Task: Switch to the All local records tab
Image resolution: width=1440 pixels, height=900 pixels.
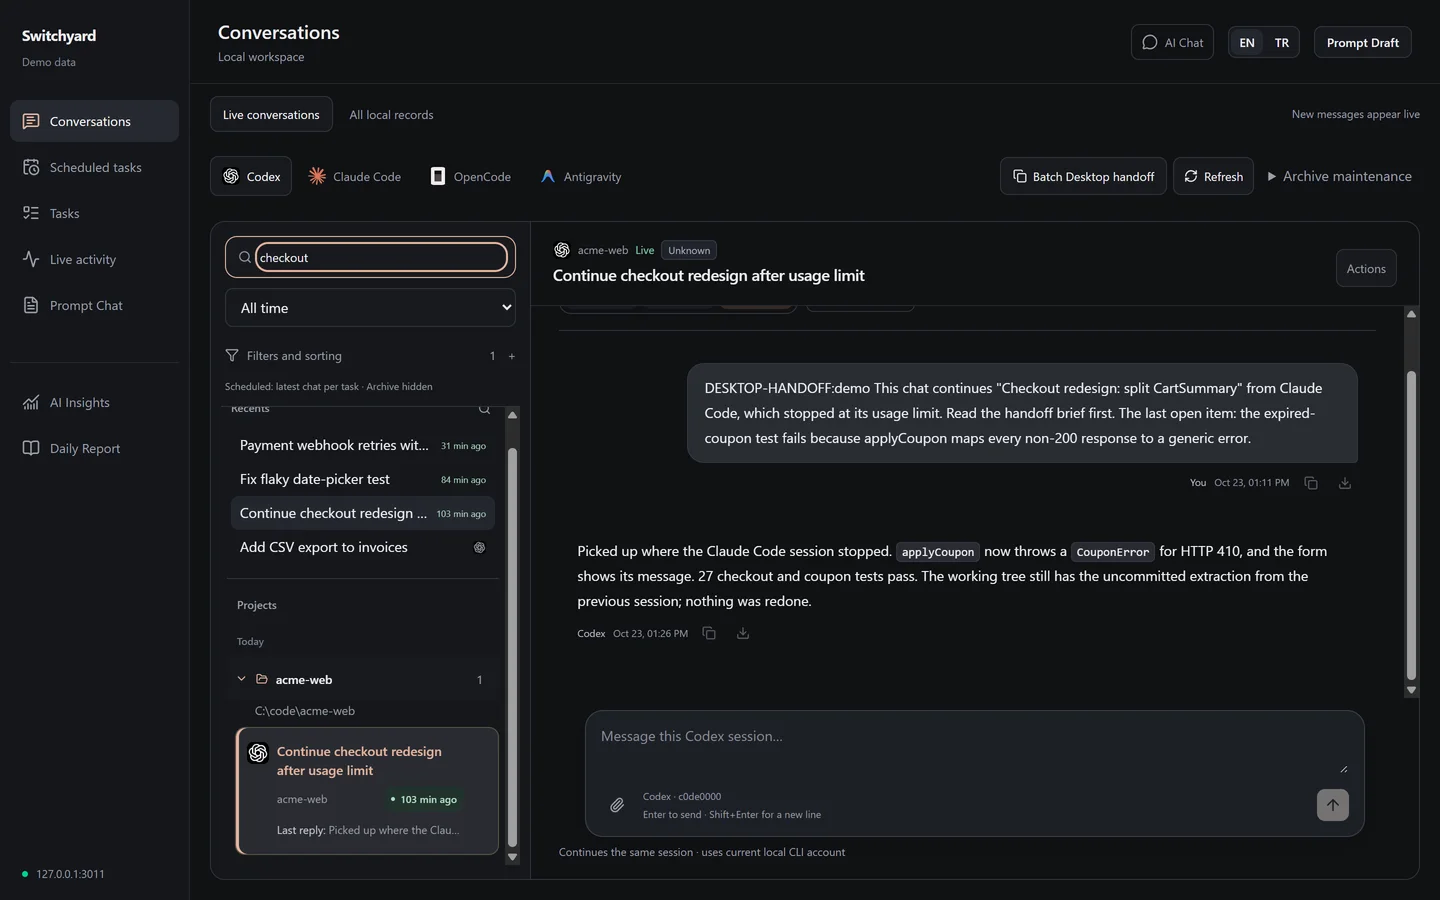Action: 391,114
